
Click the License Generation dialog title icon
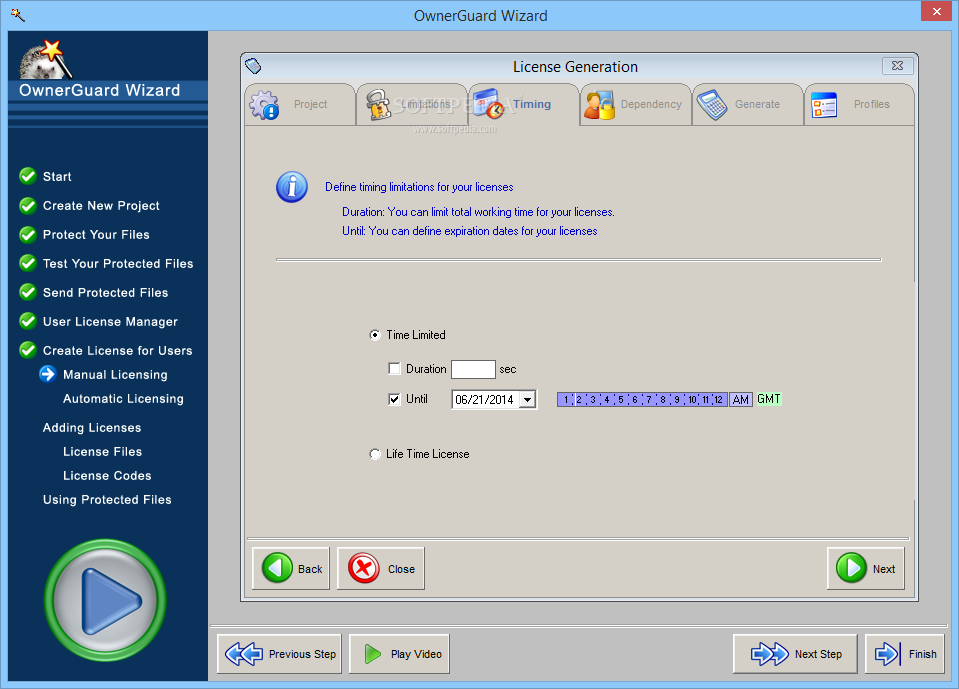tap(253, 65)
